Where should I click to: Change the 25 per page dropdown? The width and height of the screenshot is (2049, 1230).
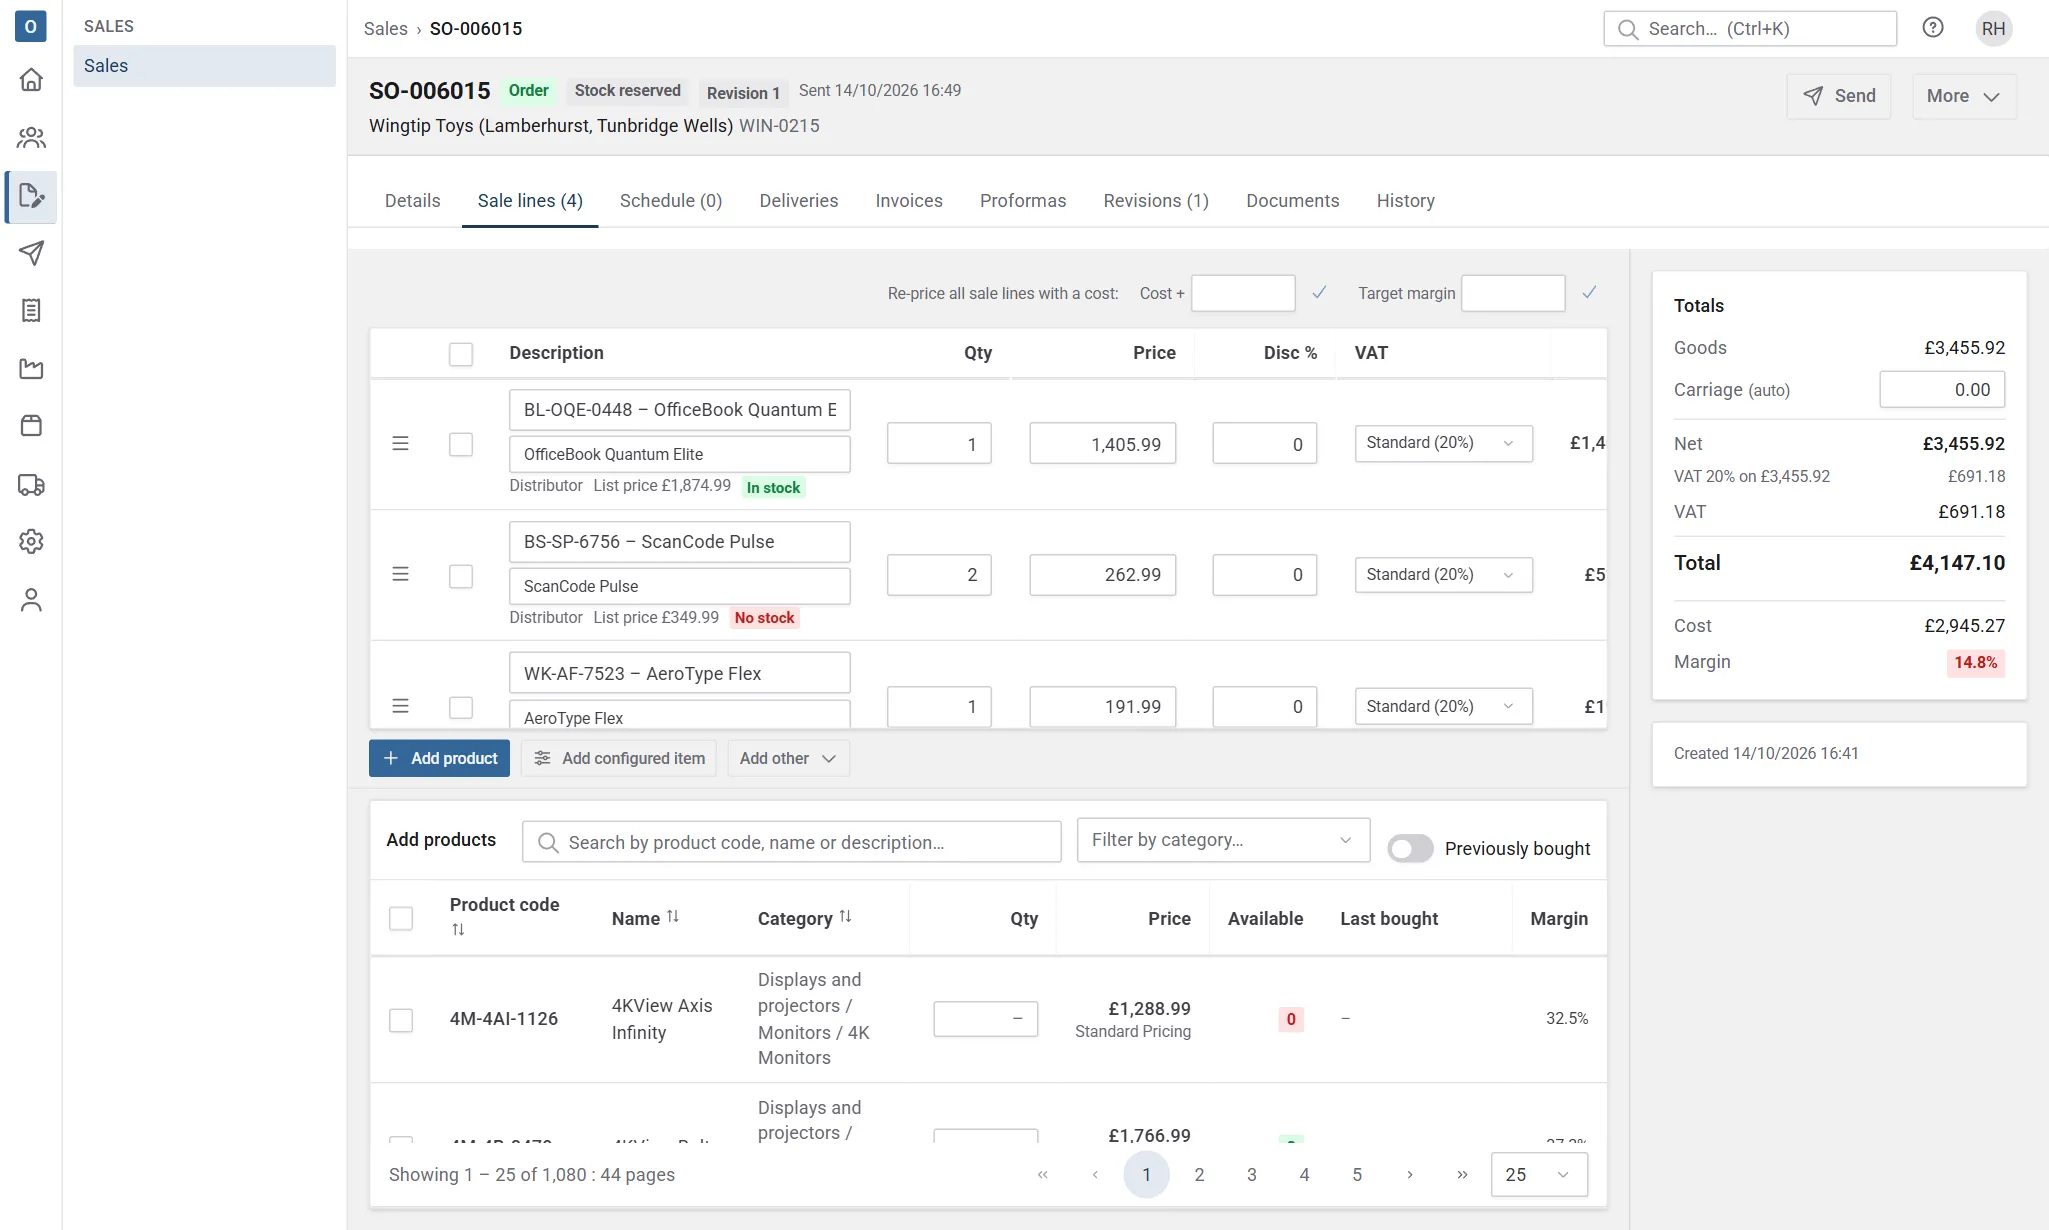pyautogui.click(x=1538, y=1175)
